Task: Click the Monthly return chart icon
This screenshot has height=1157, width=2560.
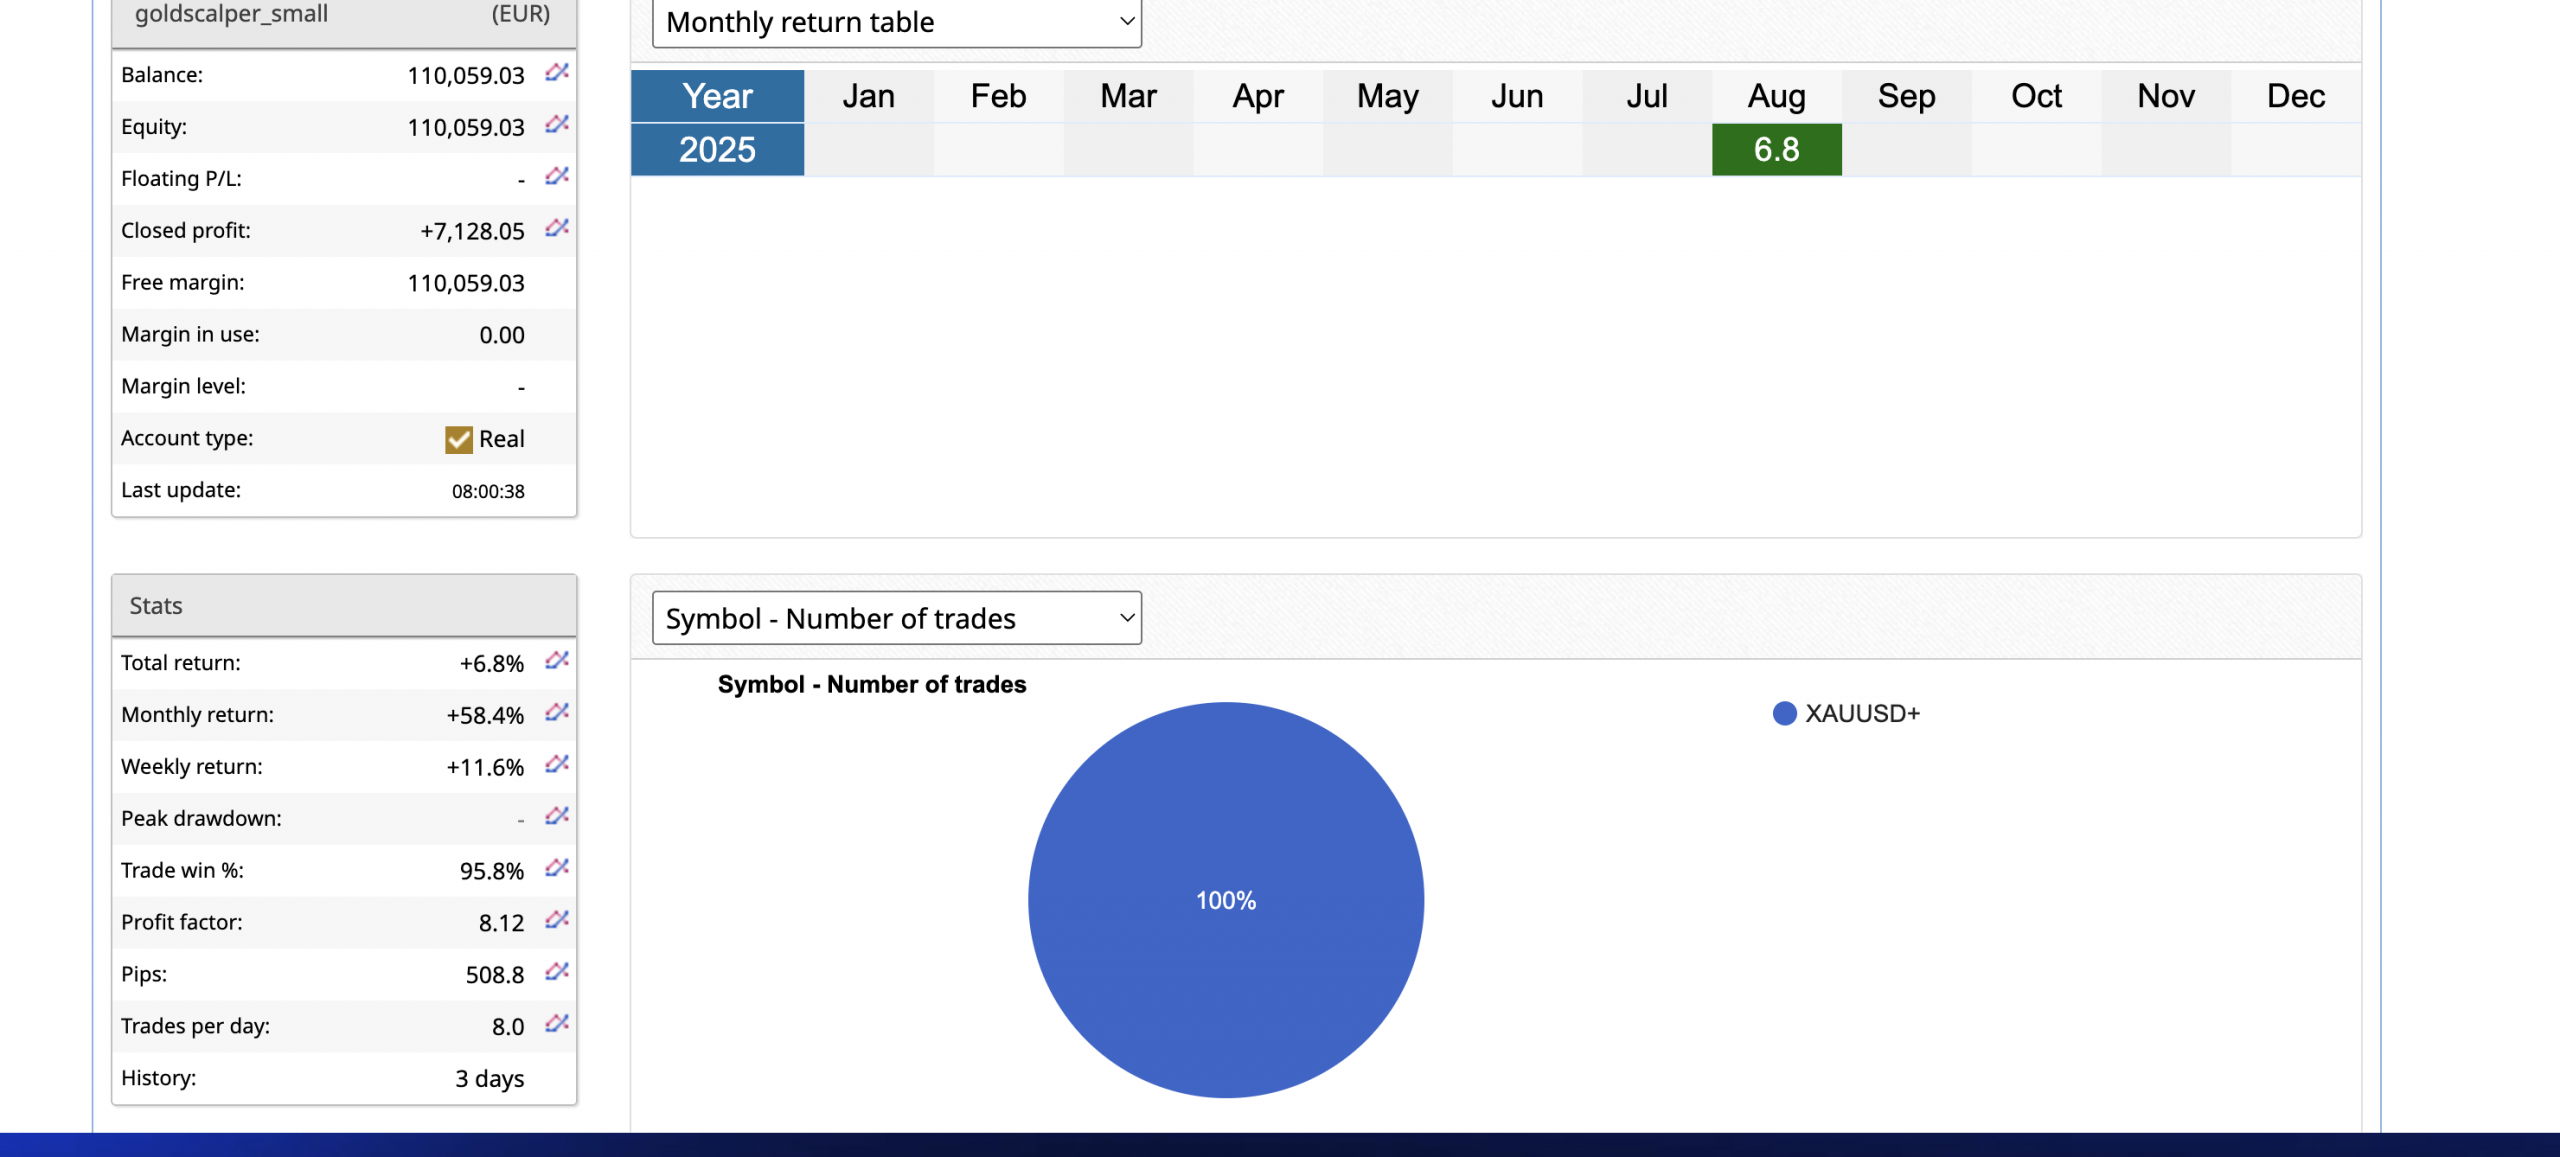Action: click(x=557, y=712)
